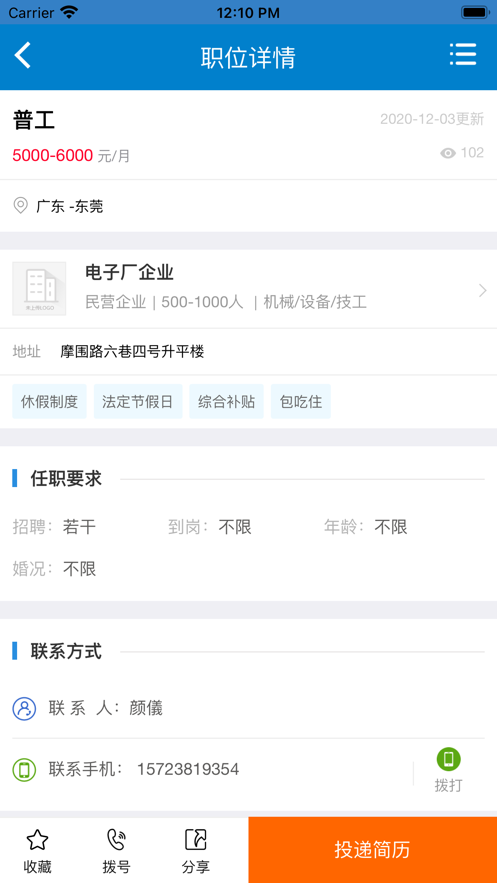Go back using the top-left arrow

(x=23, y=56)
